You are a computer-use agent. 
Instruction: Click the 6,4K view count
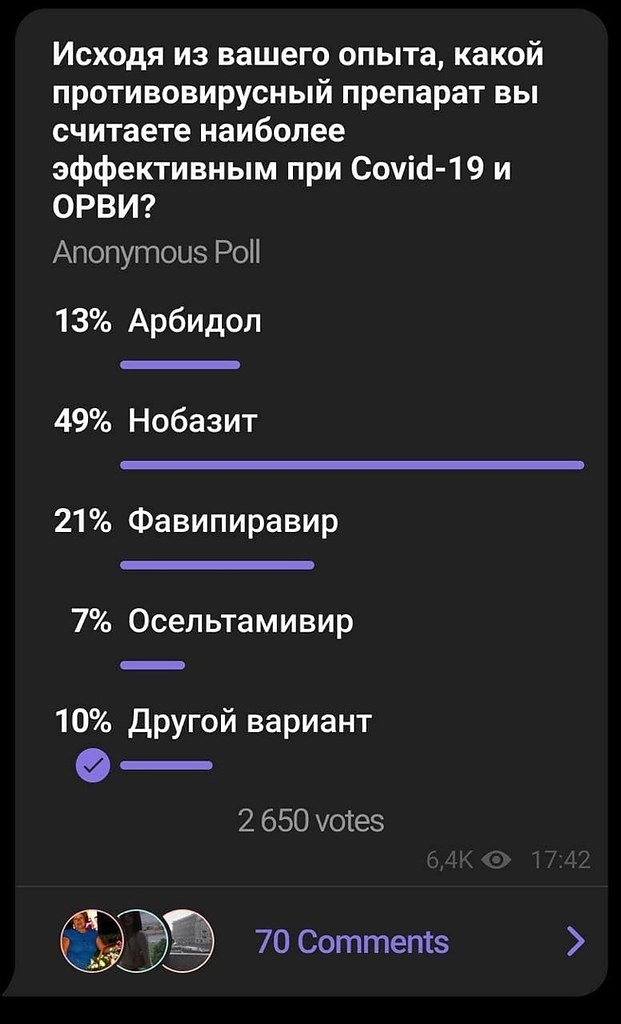click(x=451, y=860)
